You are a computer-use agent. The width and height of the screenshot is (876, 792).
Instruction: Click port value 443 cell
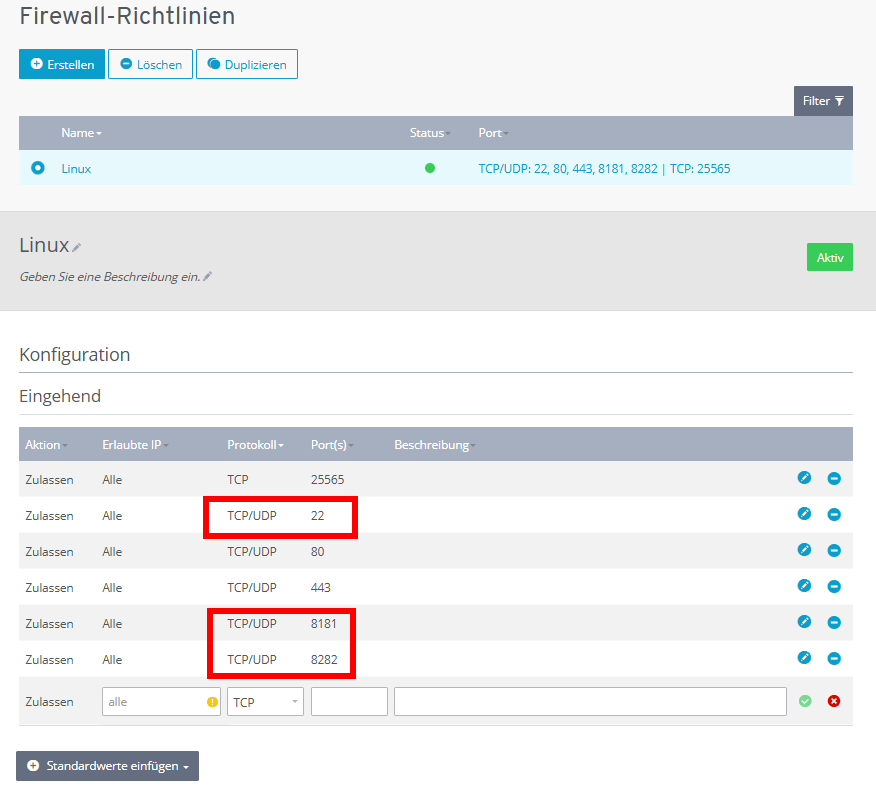coord(321,588)
